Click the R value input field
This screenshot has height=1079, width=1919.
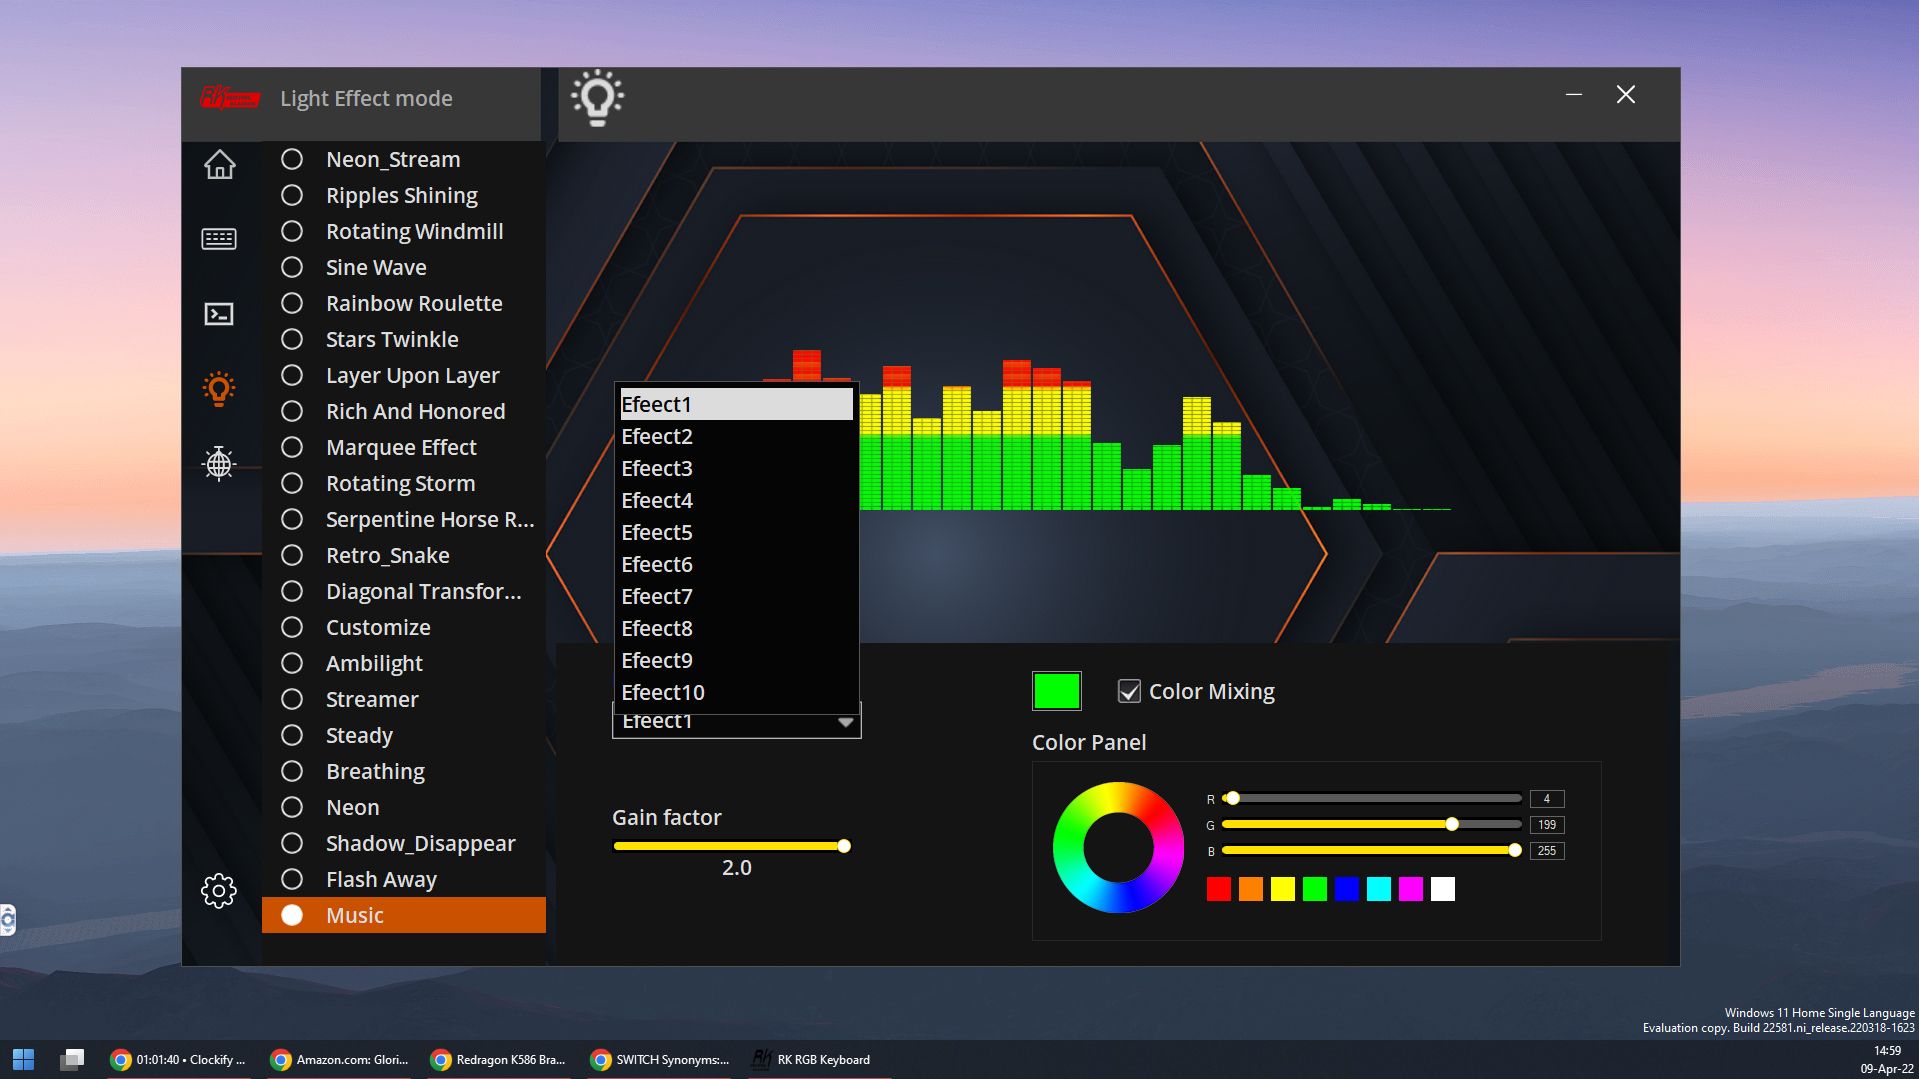point(1546,798)
